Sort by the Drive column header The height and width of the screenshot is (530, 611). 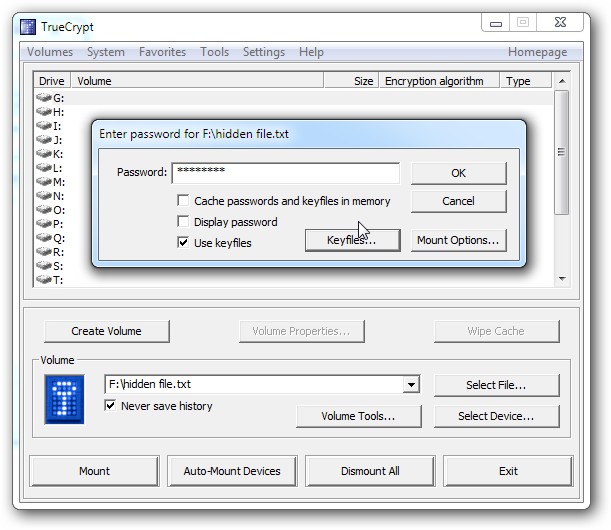[52, 81]
